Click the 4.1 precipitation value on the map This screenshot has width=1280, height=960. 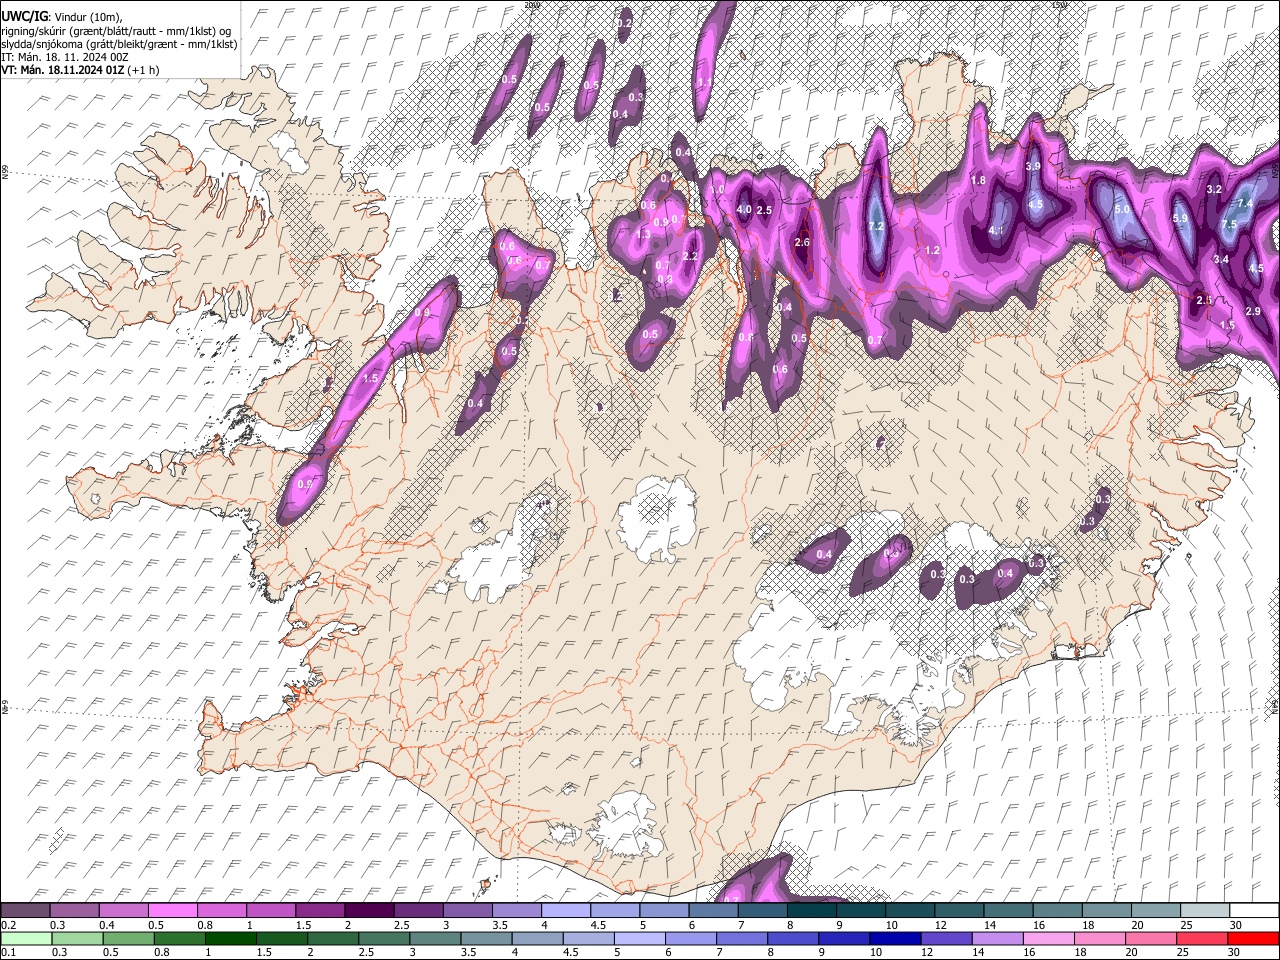996,231
